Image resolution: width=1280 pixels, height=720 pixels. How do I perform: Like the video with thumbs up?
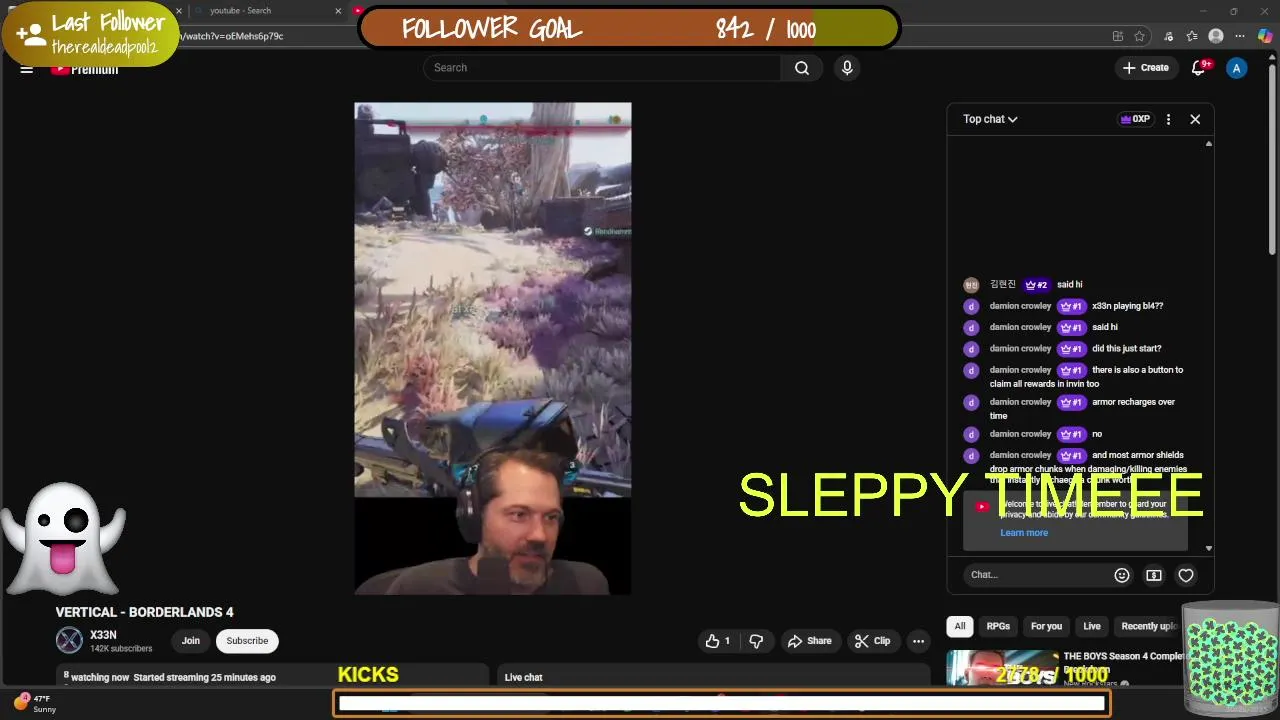(x=719, y=641)
